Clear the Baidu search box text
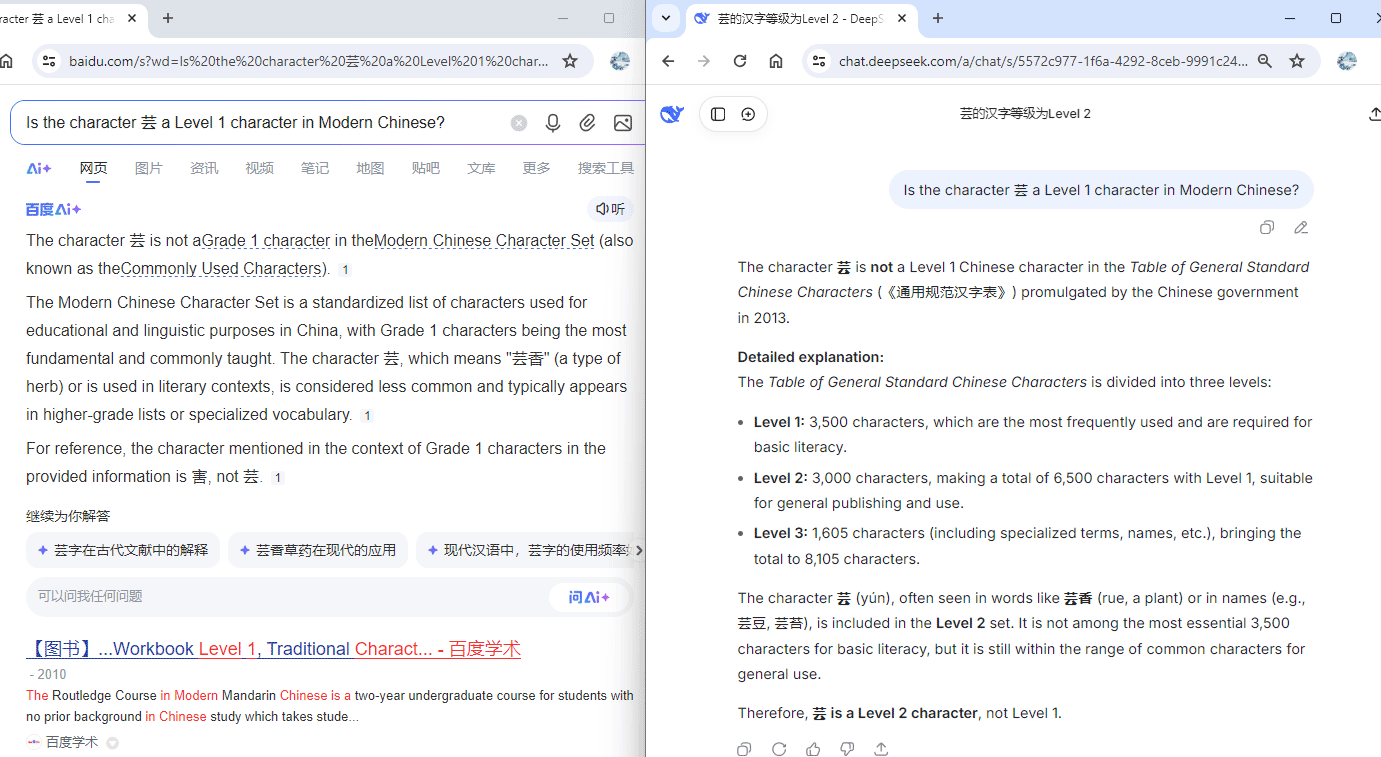 518,123
